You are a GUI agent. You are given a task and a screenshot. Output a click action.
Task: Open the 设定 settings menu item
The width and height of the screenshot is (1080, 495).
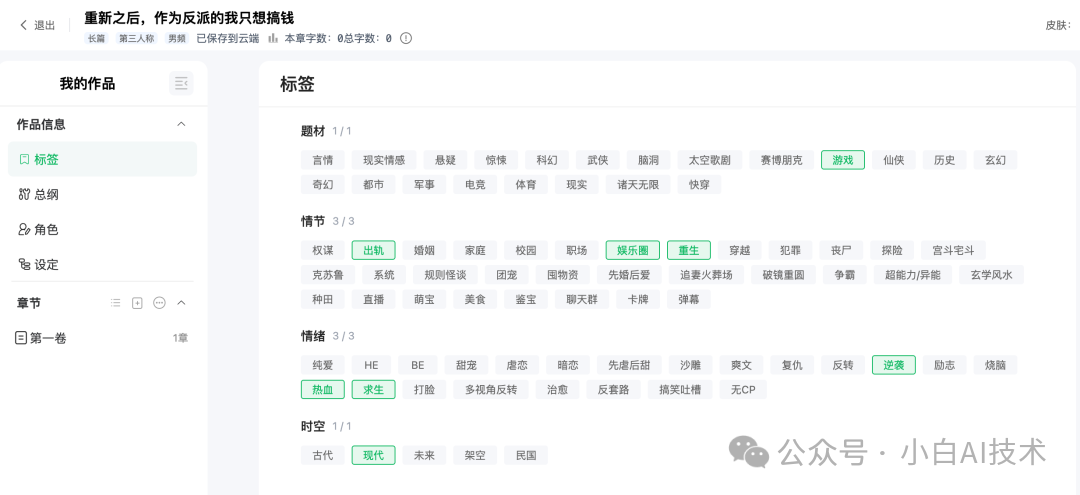(103, 264)
